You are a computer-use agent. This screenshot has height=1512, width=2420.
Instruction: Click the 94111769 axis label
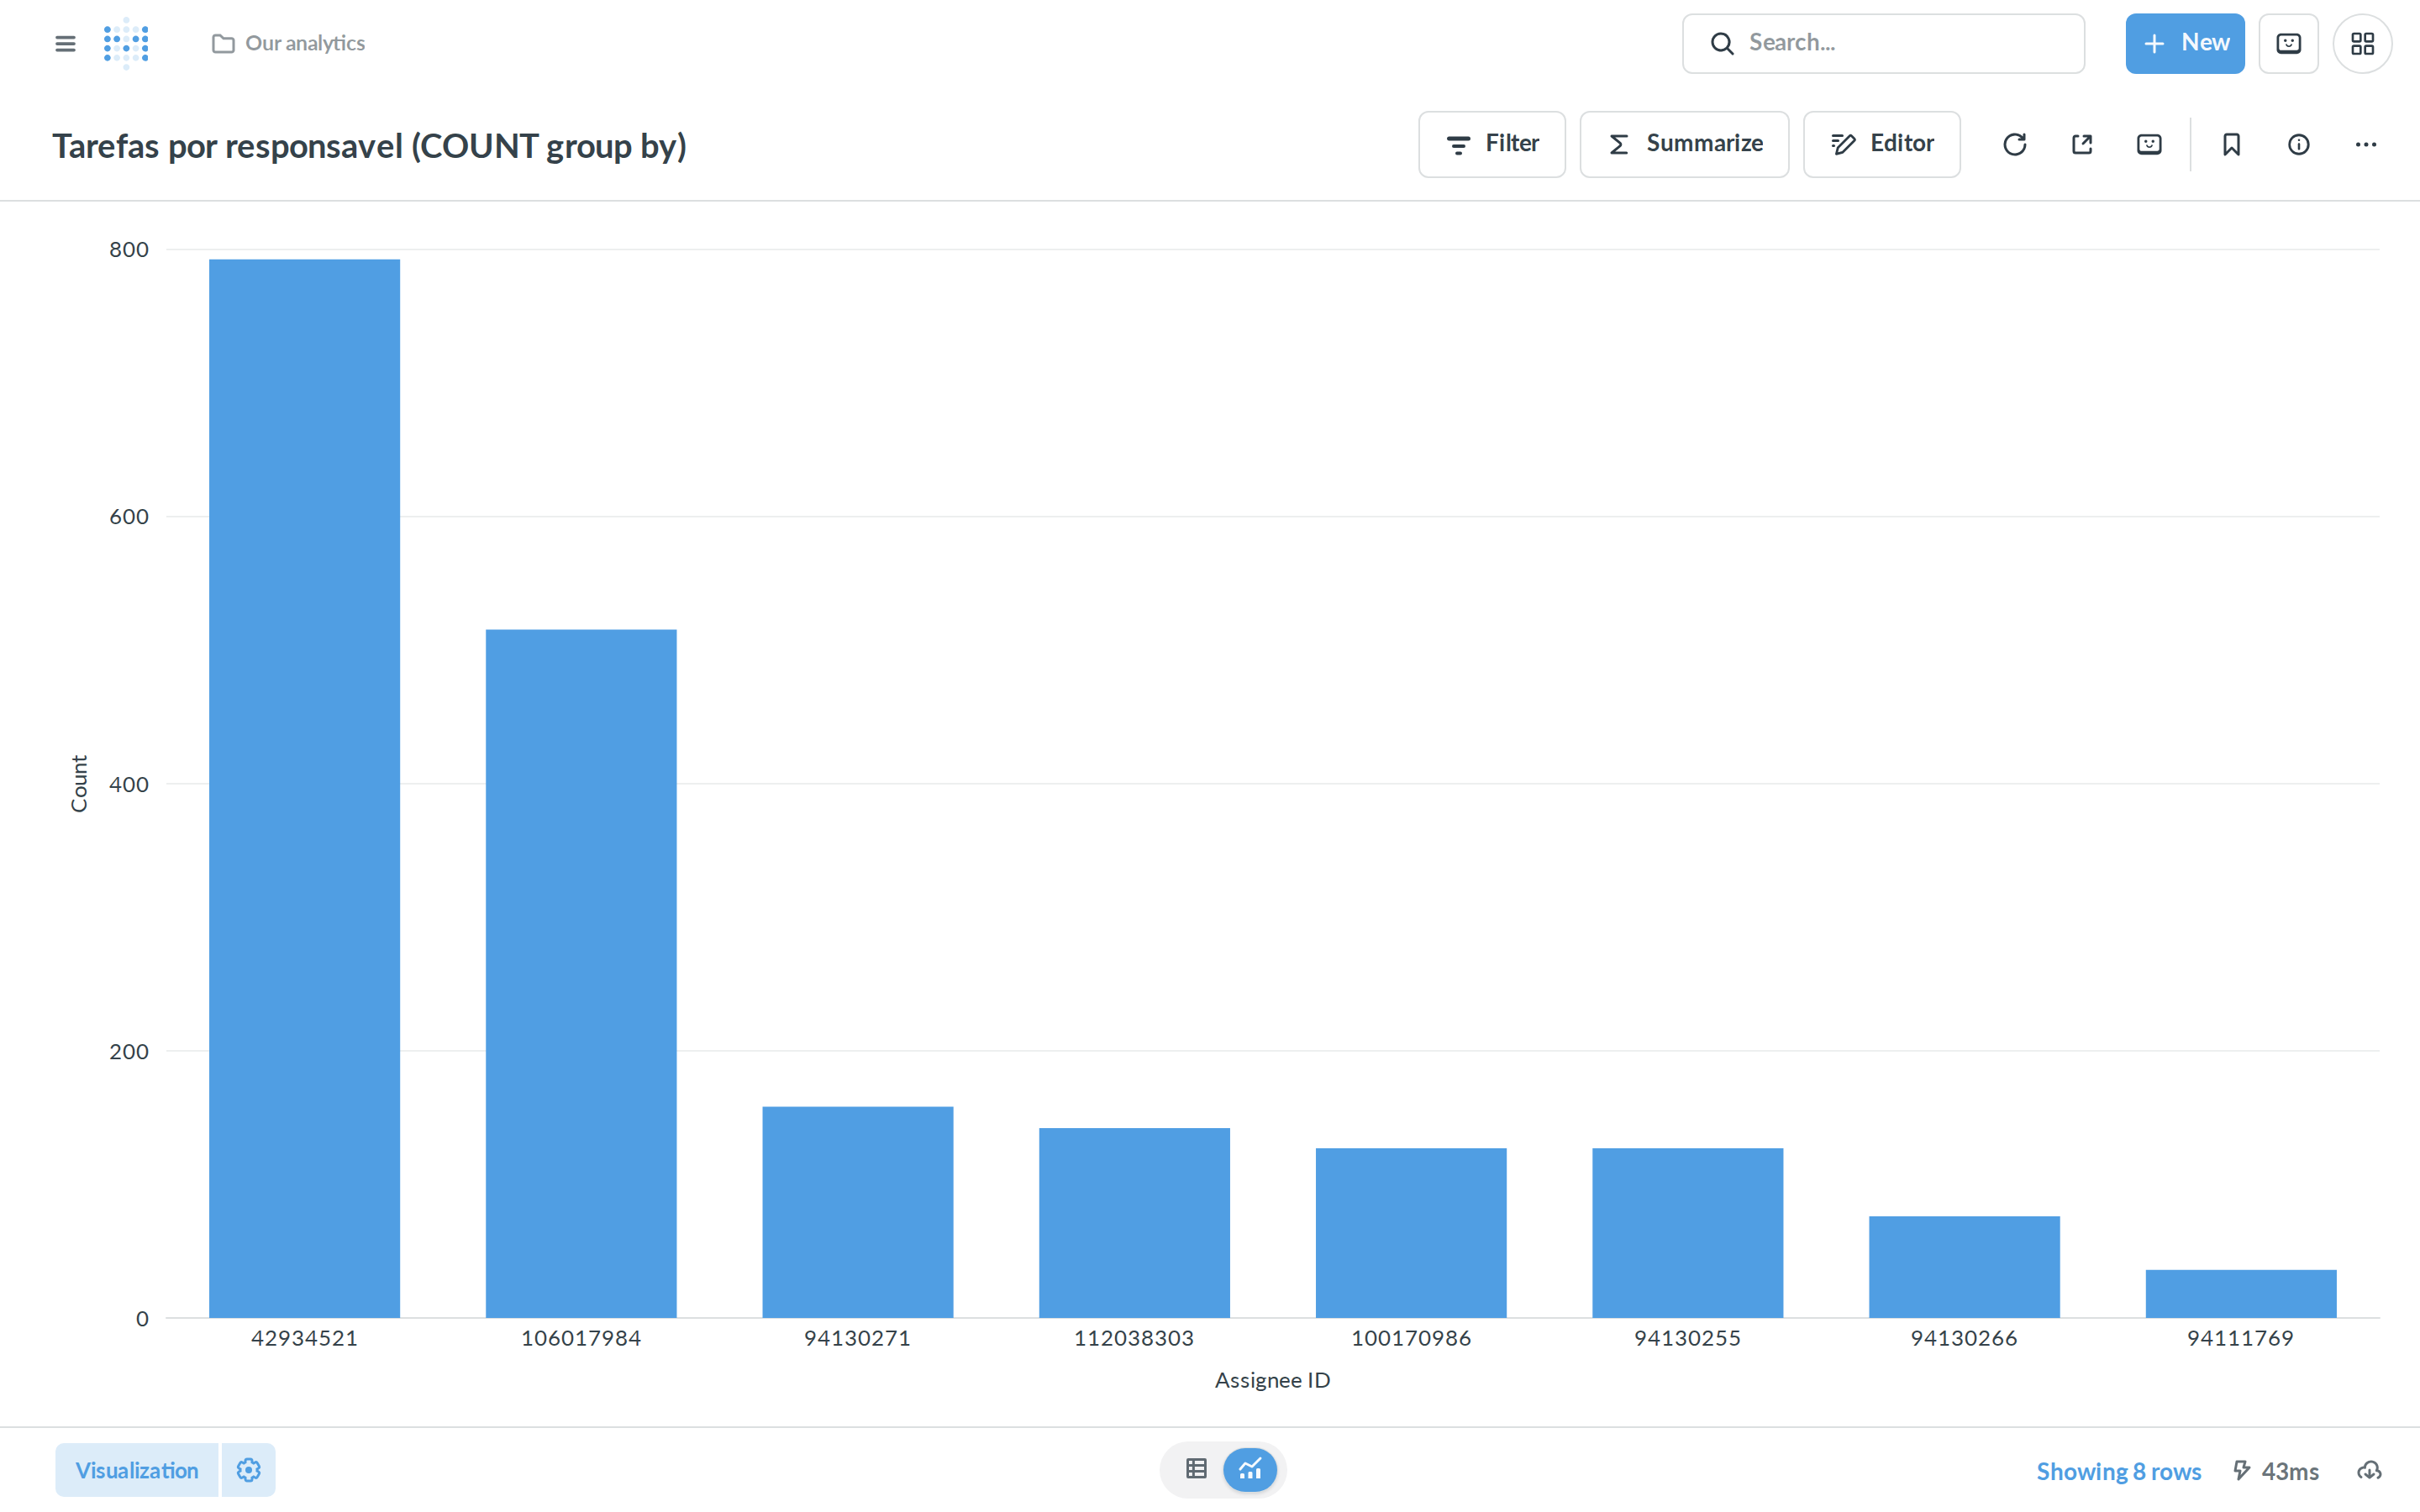[x=2240, y=1338]
